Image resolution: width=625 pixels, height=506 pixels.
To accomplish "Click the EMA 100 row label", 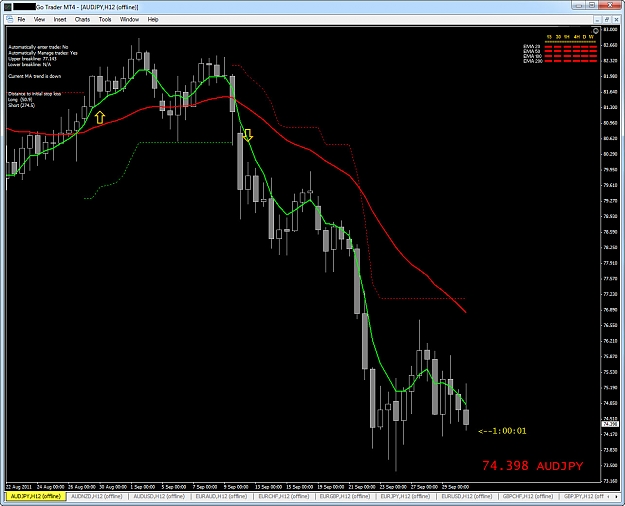I will tap(532, 56).
